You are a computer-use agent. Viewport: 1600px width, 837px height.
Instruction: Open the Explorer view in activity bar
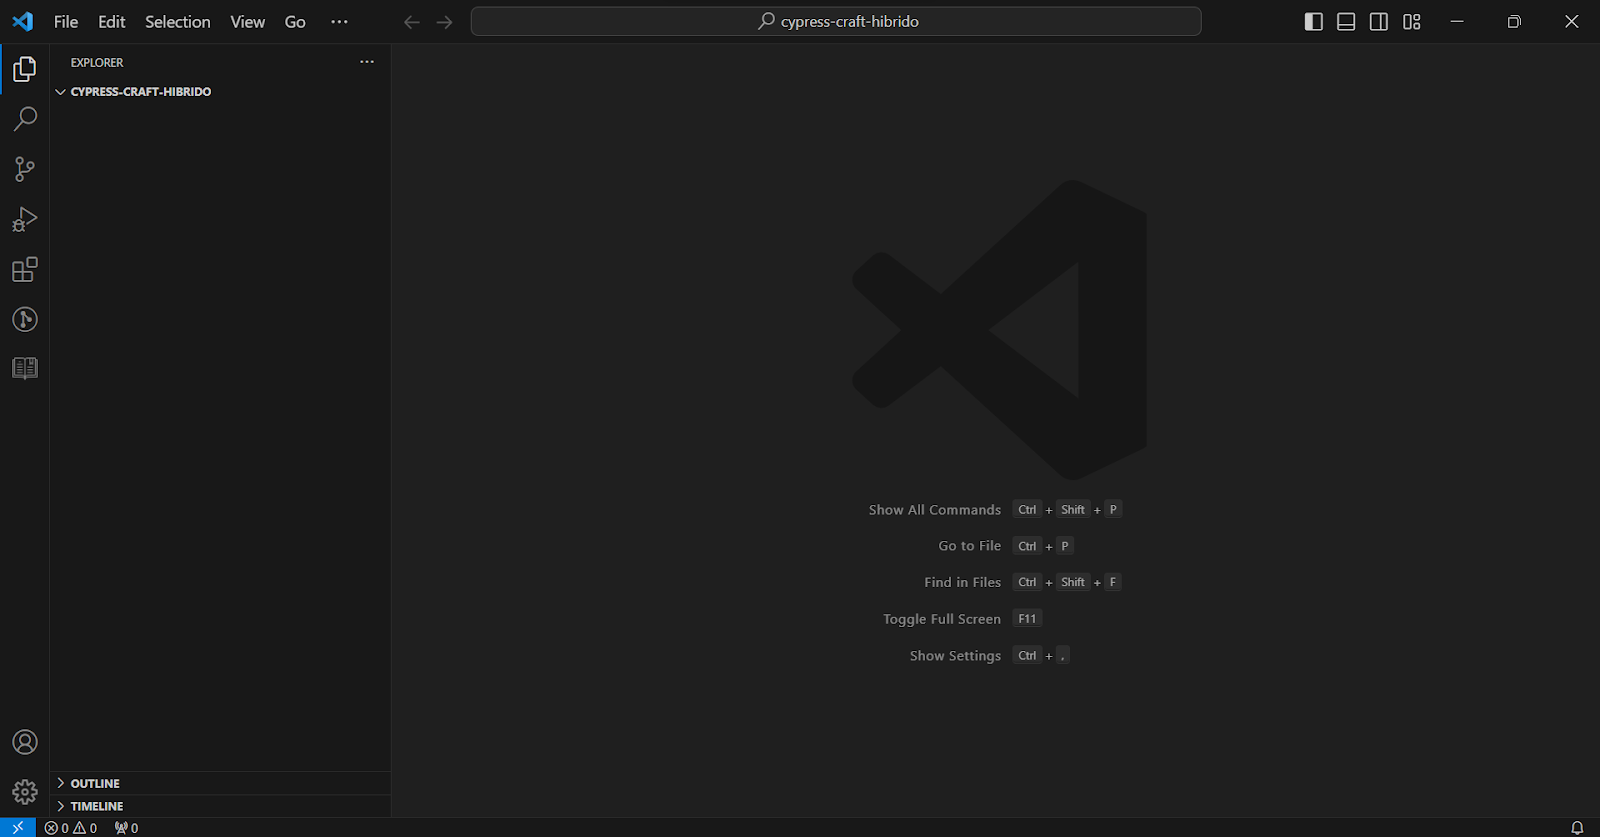[x=25, y=69]
